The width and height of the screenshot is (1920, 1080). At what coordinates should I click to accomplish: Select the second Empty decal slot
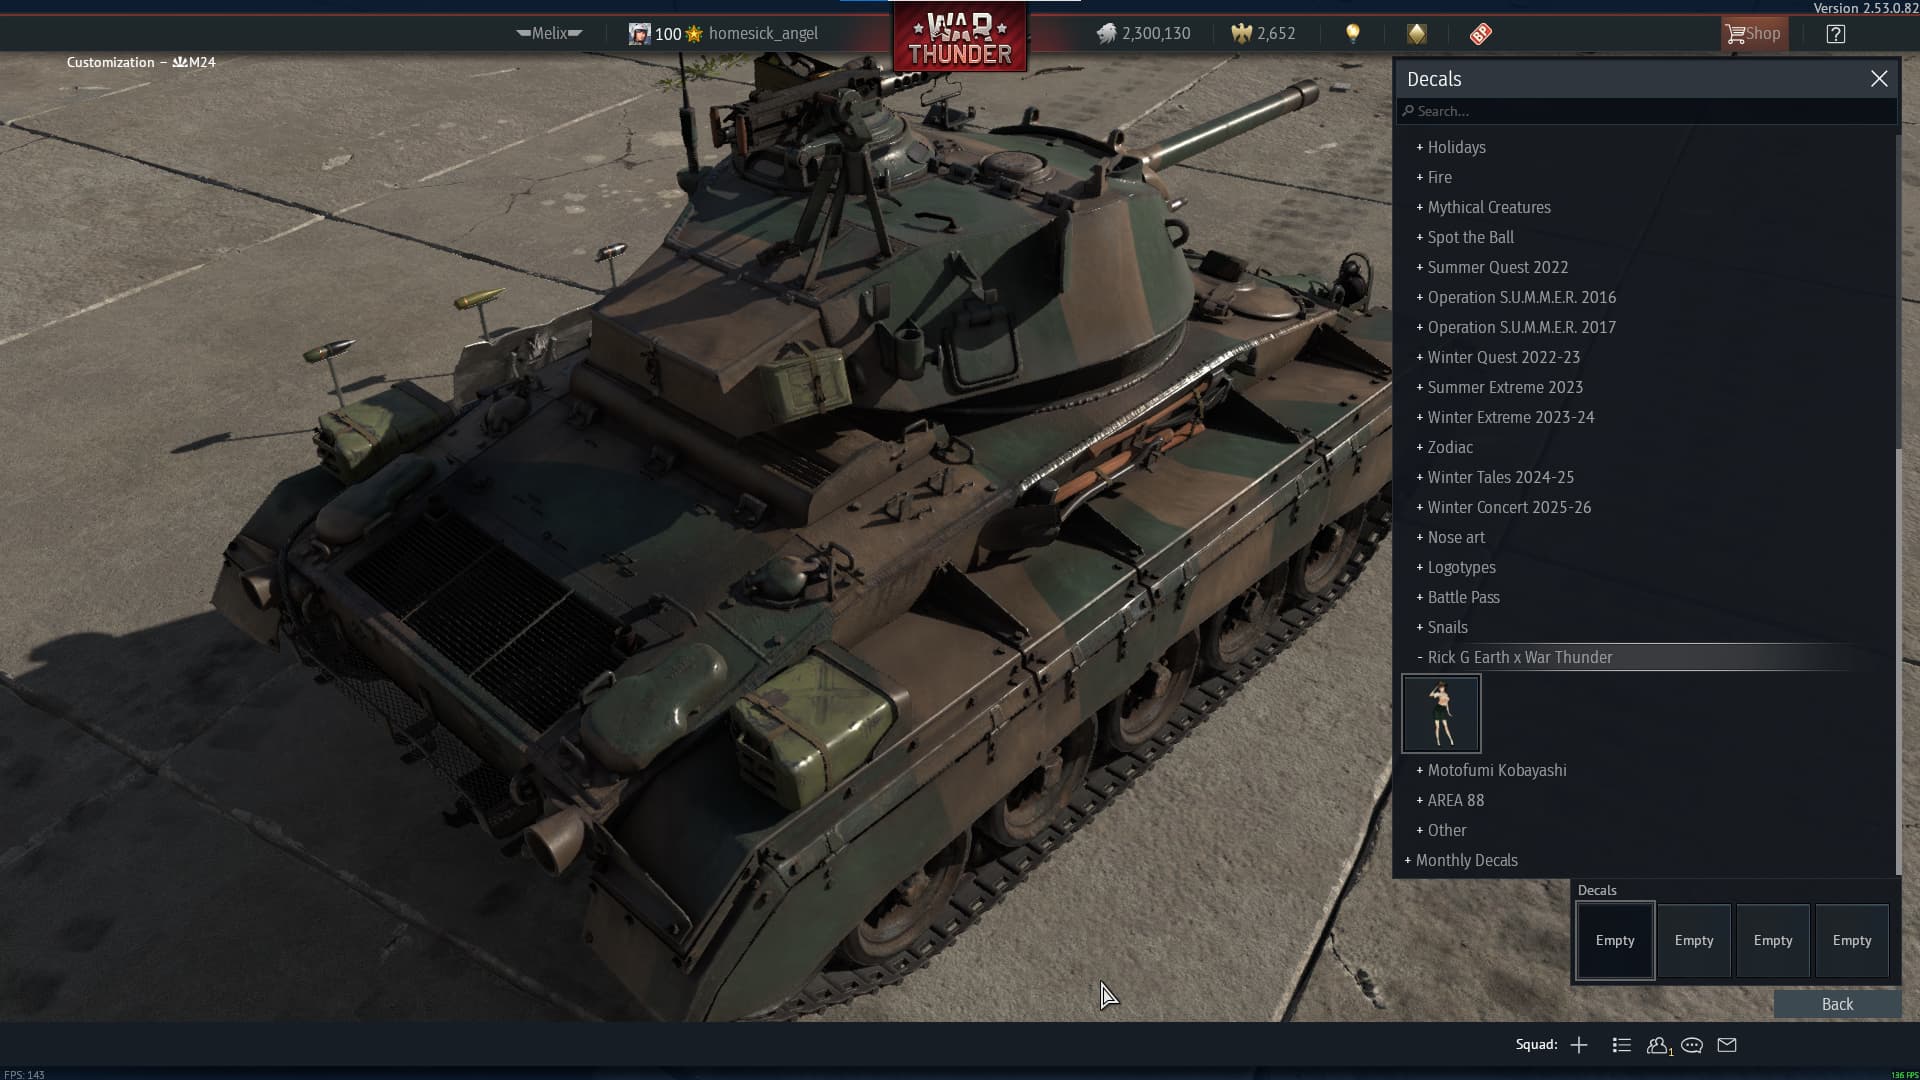coord(1694,940)
